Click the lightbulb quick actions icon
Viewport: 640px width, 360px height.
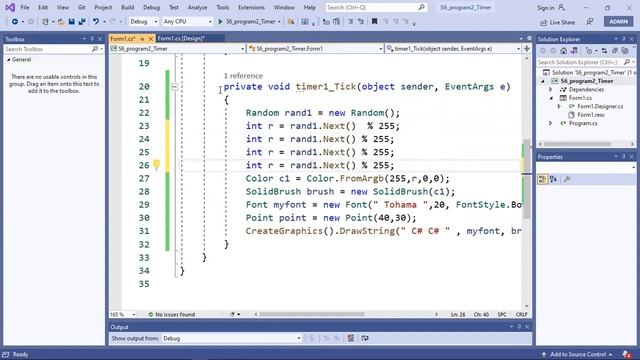click(x=156, y=165)
